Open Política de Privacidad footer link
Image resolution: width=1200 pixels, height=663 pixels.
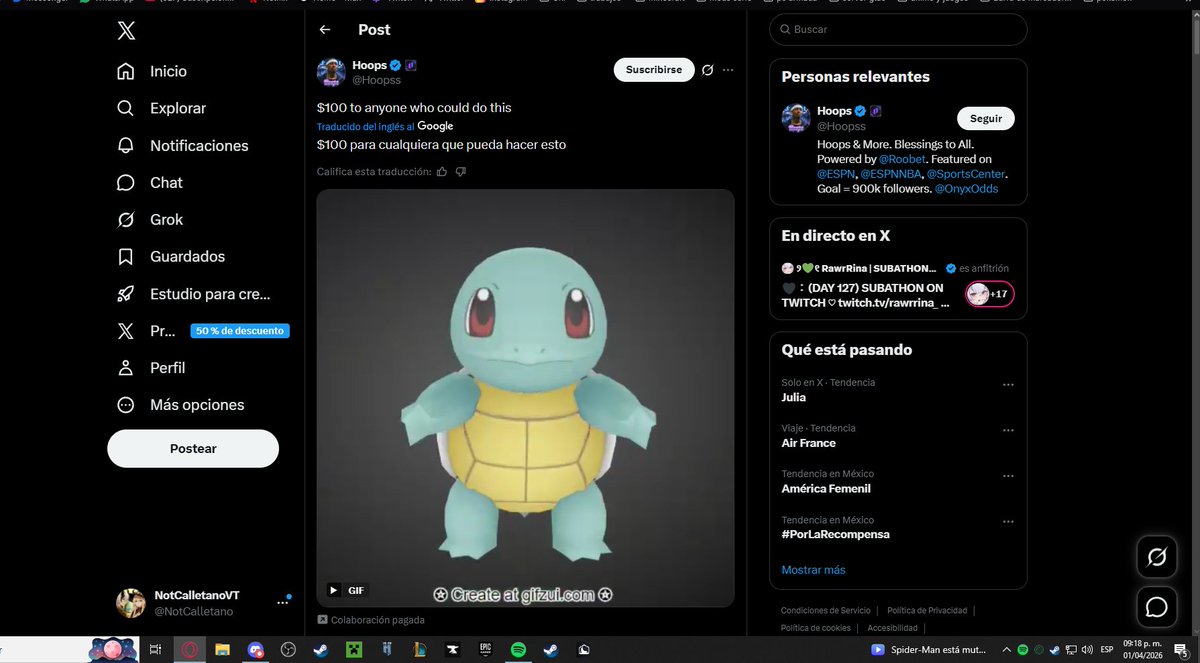tap(927, 610)
